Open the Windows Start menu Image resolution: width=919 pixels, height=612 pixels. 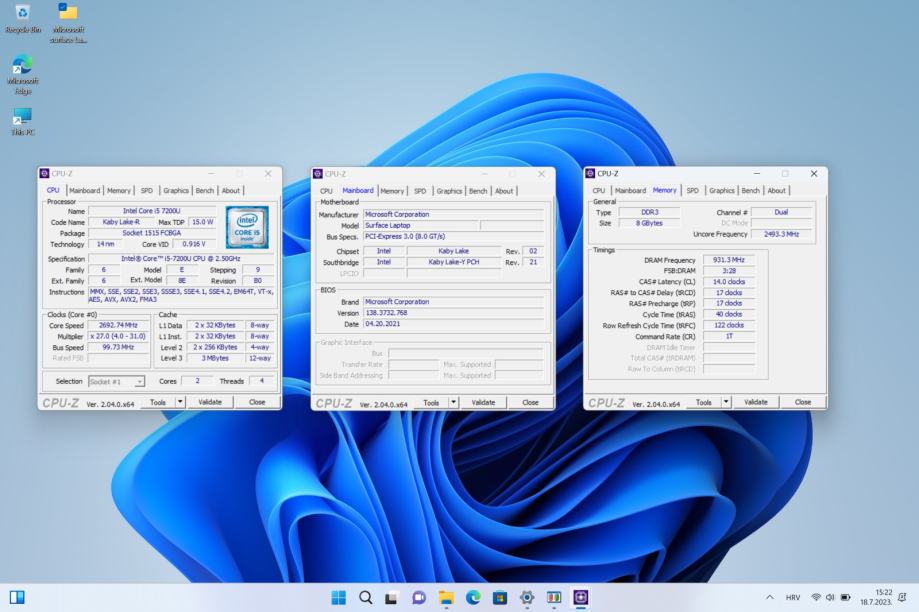(338, 597)
